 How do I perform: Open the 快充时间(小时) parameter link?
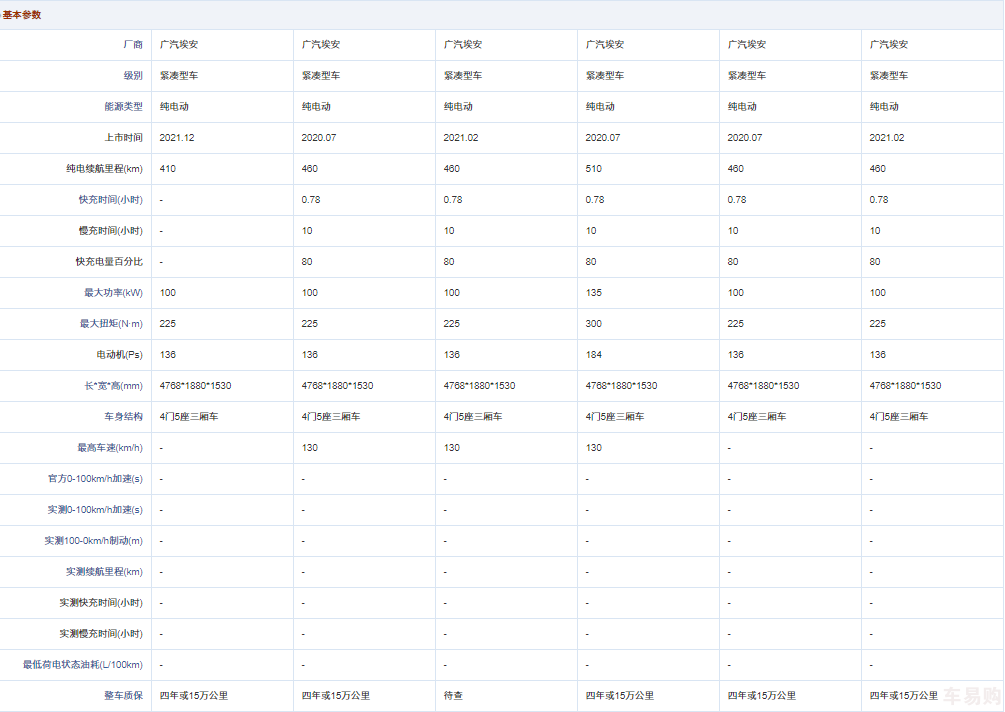coord(110,199)
